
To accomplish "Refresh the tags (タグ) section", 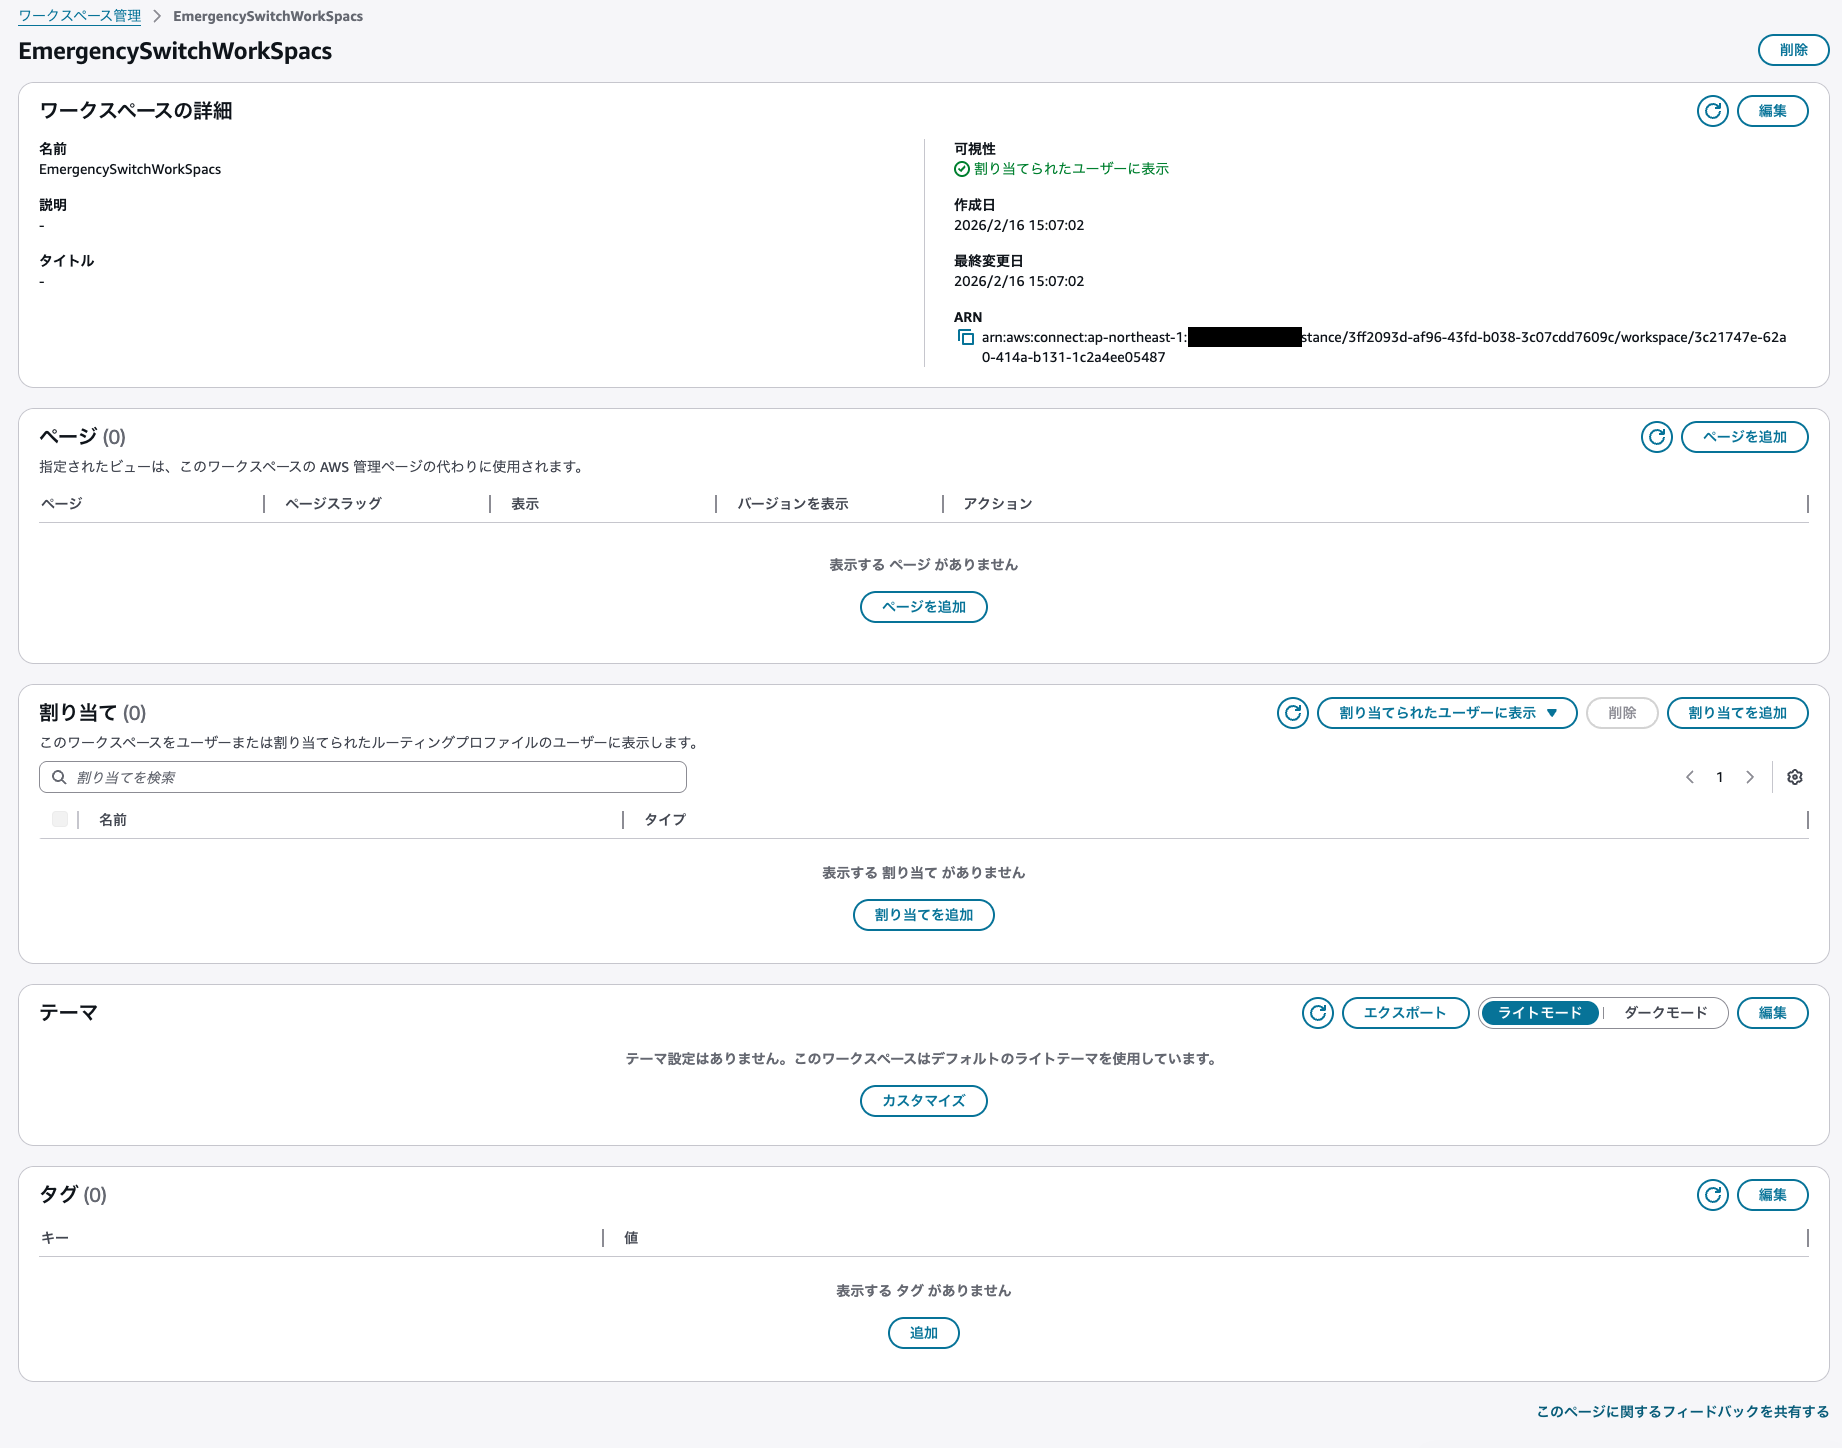I will pyautogui.click(x=1712, y=1195).
